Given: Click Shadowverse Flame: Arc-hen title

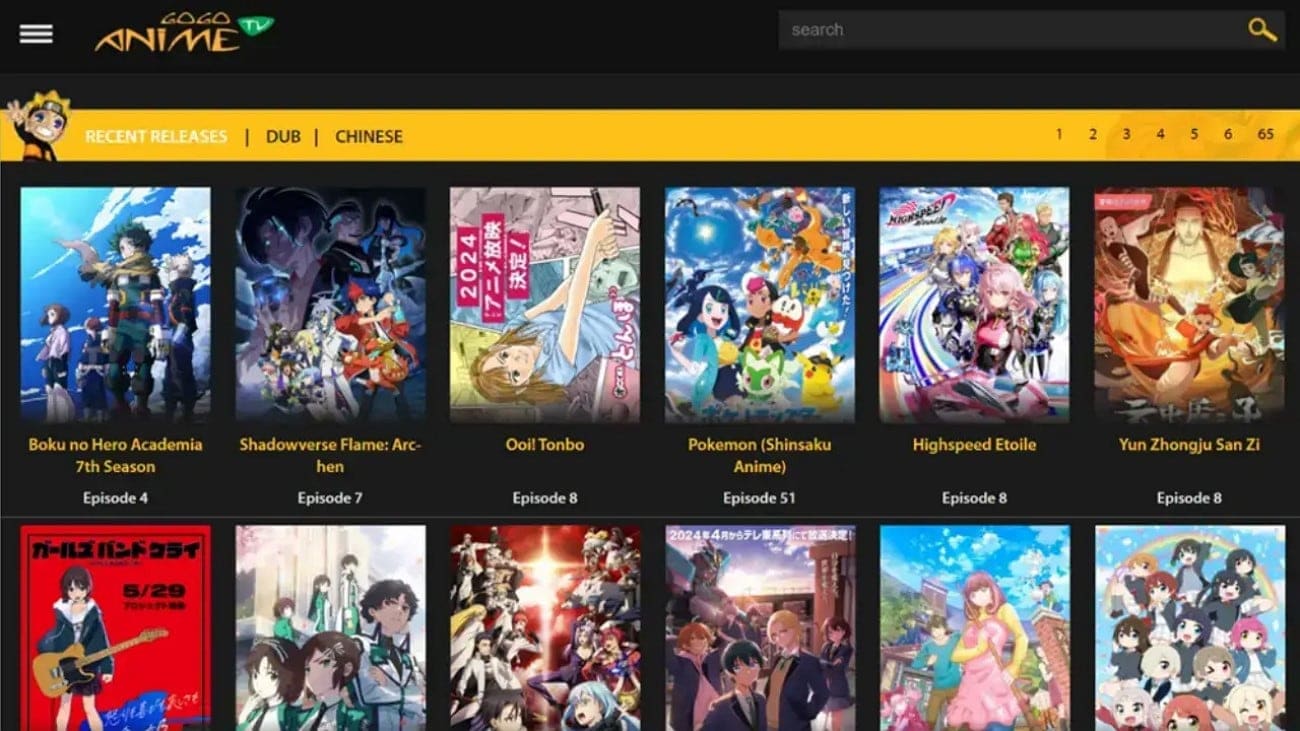Looking at the screenshot, I should click(330, 455).
